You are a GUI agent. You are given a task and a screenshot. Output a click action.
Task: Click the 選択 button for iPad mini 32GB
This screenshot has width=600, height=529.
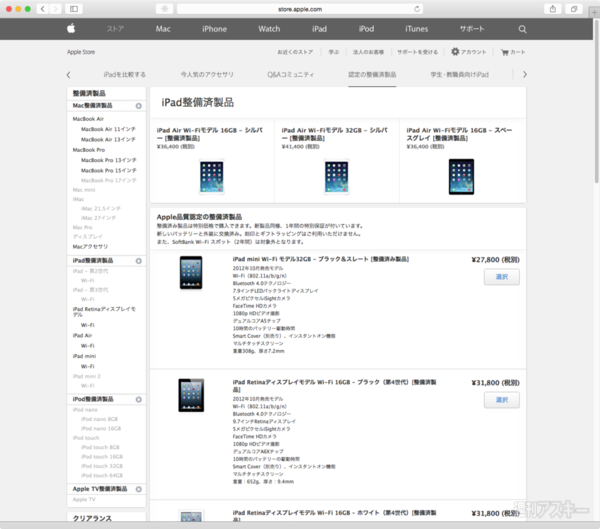502,277
